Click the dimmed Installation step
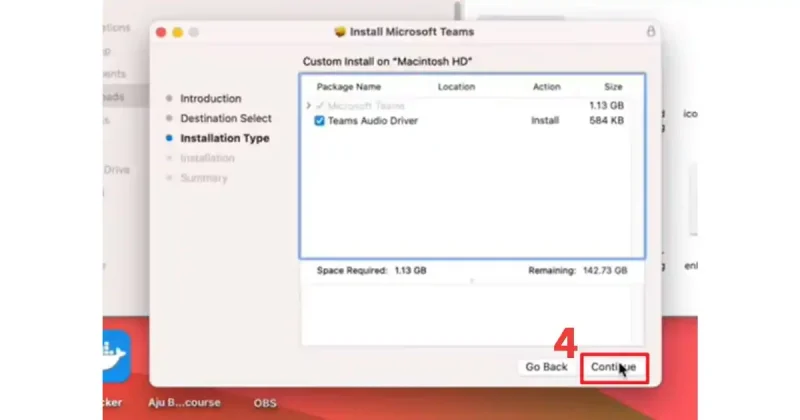800x420 pixels. pos(207,158)
